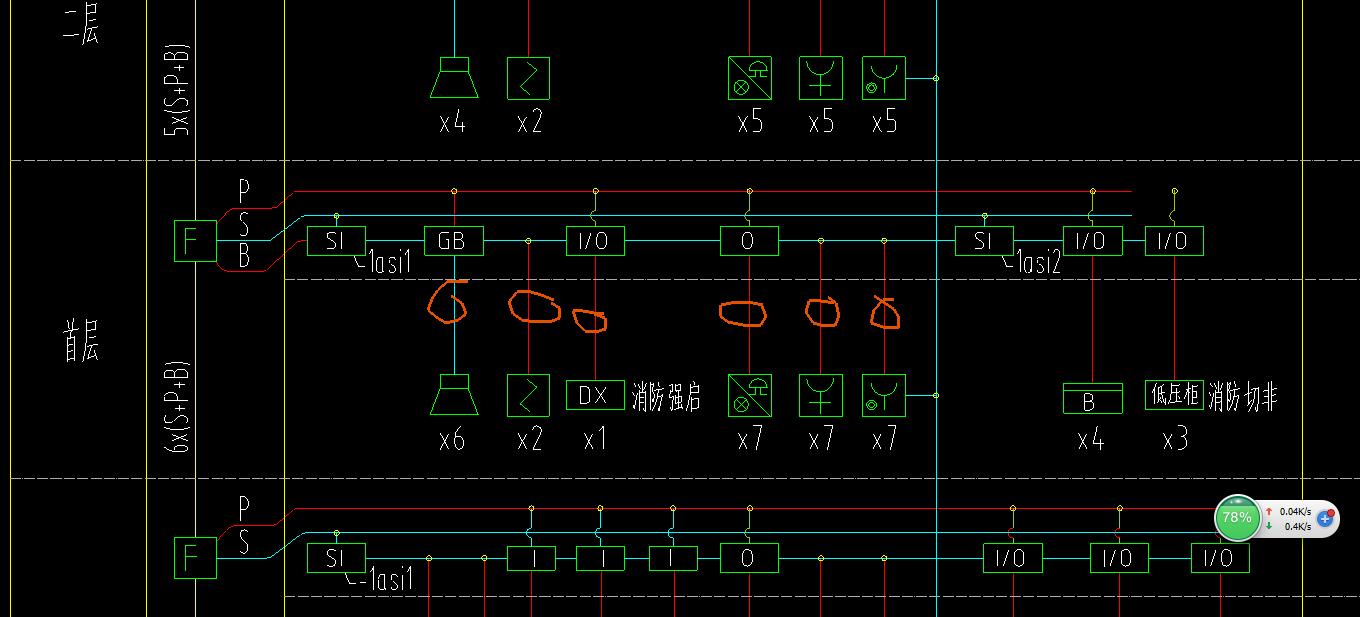Select the 消防切非 text
This screenshot has height=617, width=1360.
click(1244, 397)
